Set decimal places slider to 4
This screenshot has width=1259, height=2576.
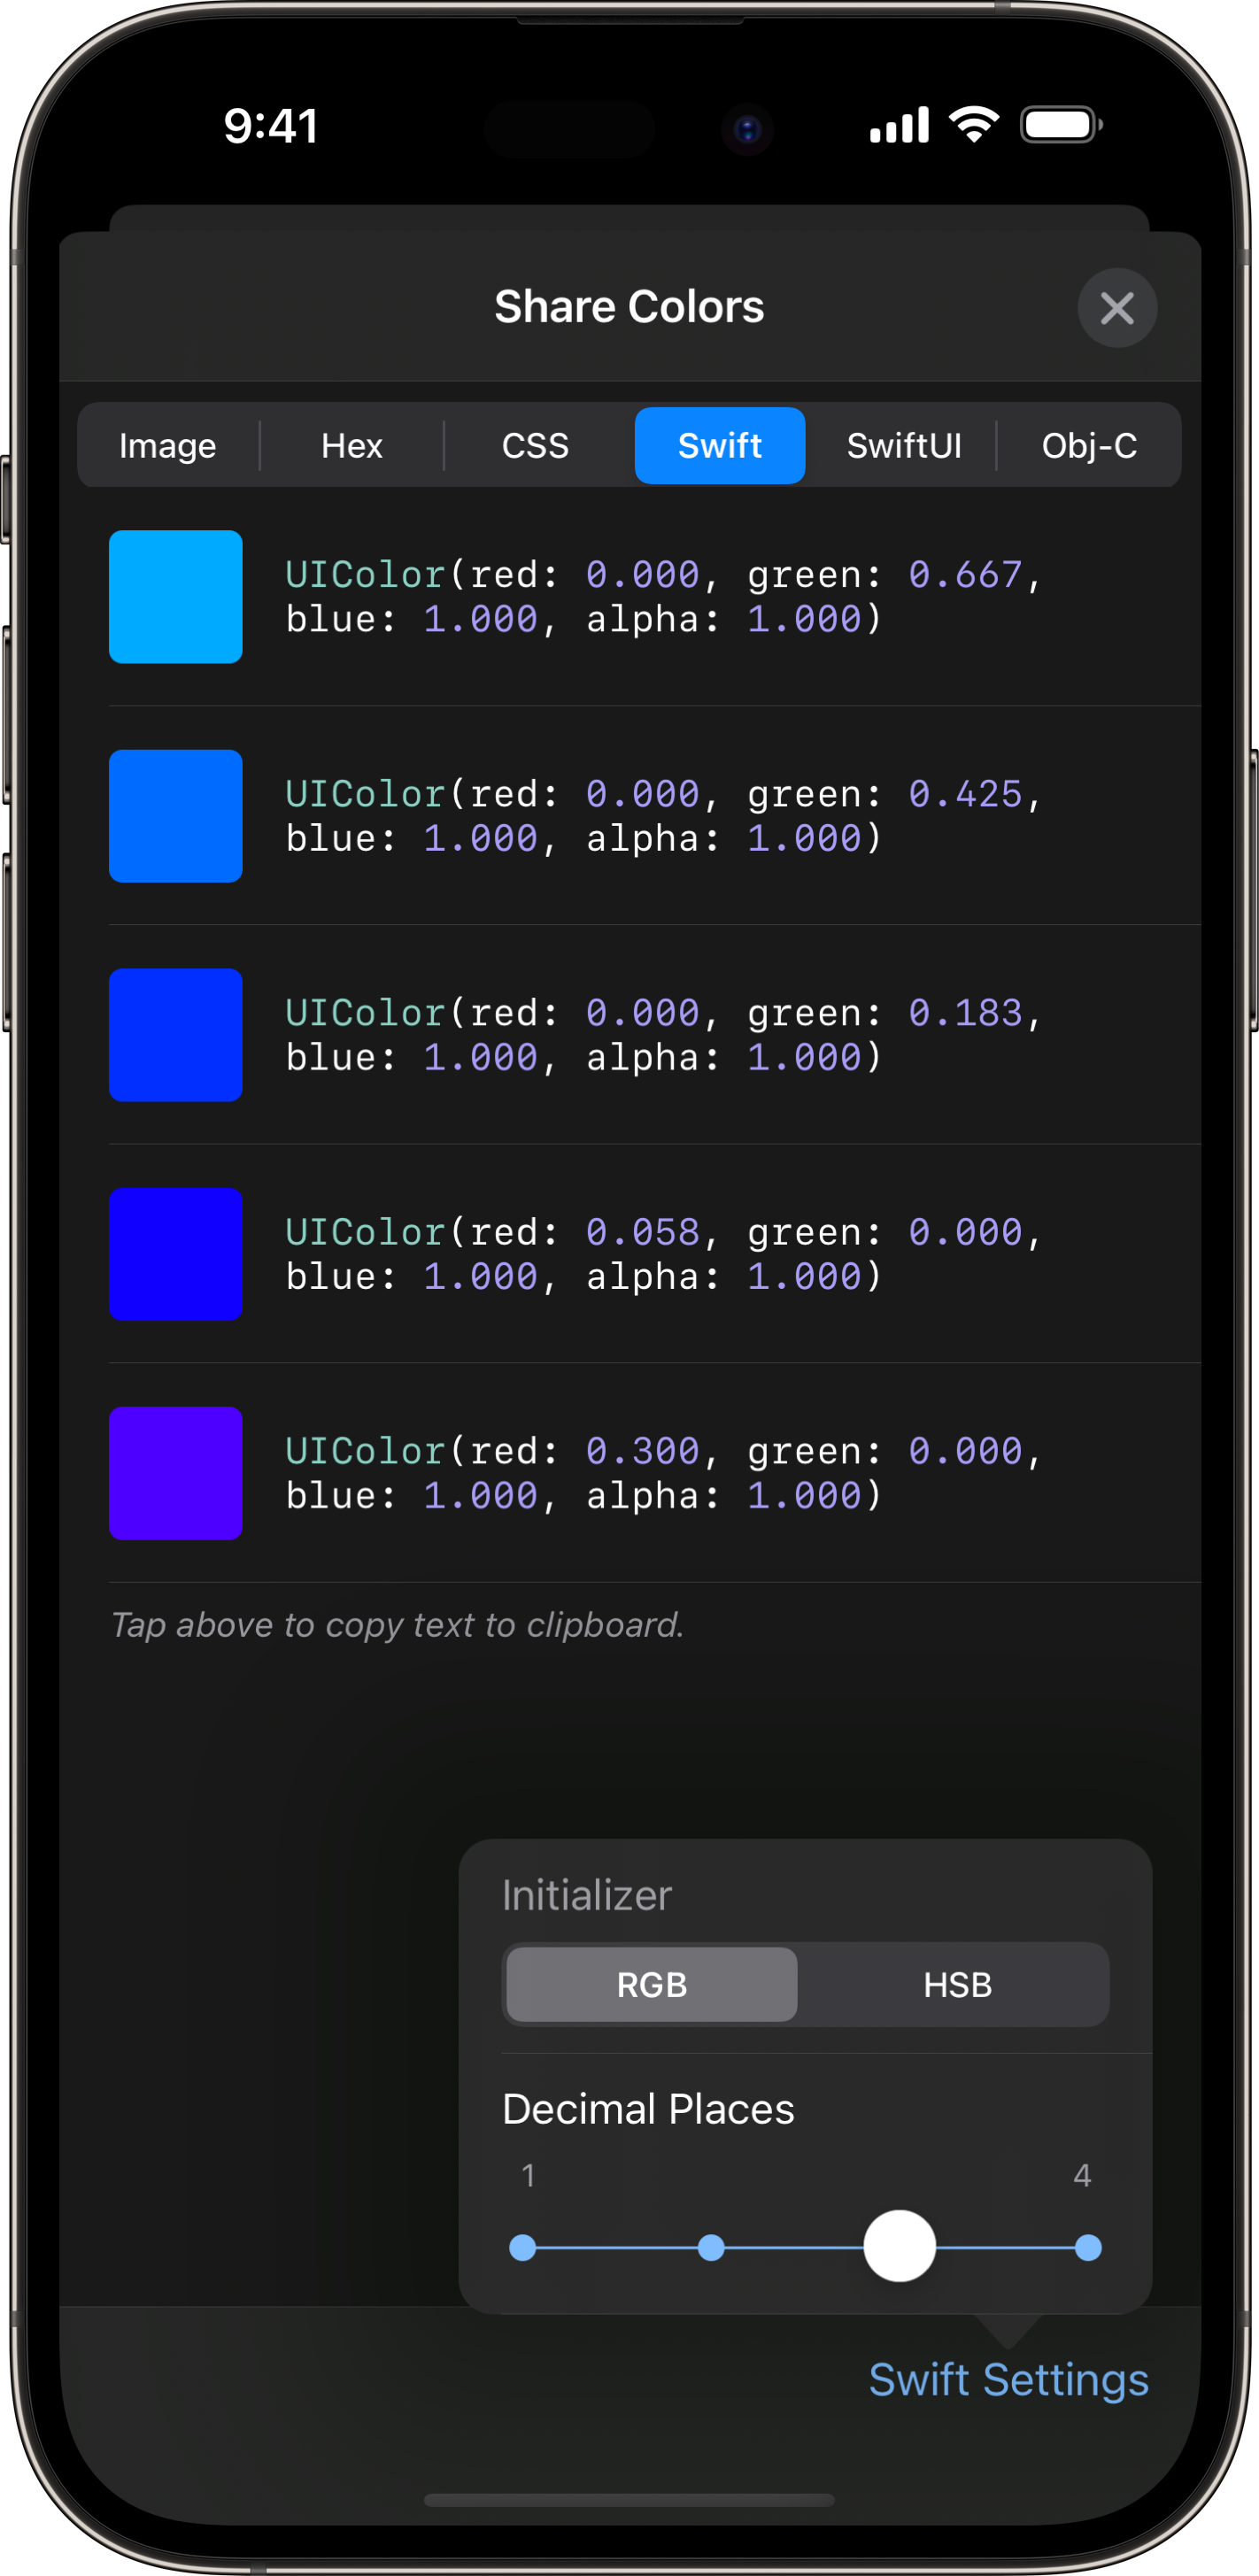[x=1088, y=2248]
